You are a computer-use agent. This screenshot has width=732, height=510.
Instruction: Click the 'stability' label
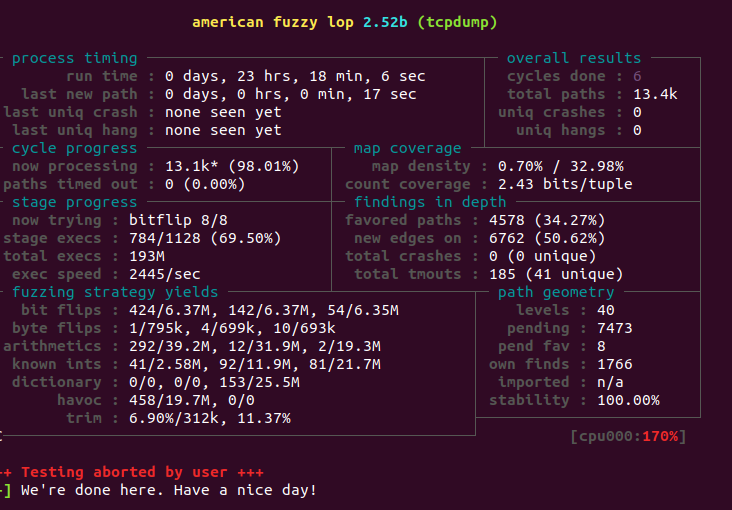(529, 400)
